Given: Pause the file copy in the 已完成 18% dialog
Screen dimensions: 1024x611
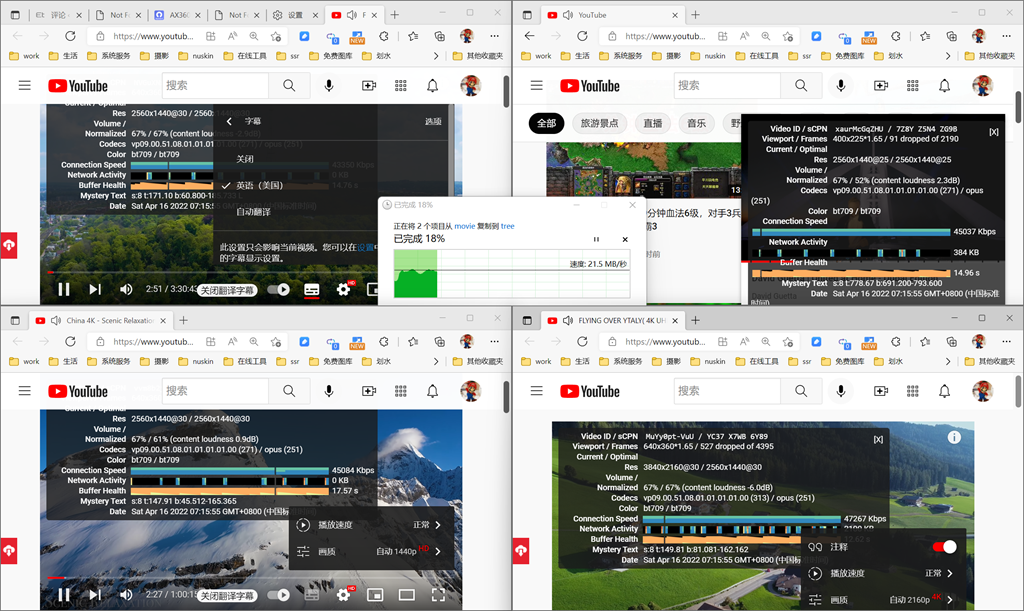Looking at the screenshot, I should [596, 240].
